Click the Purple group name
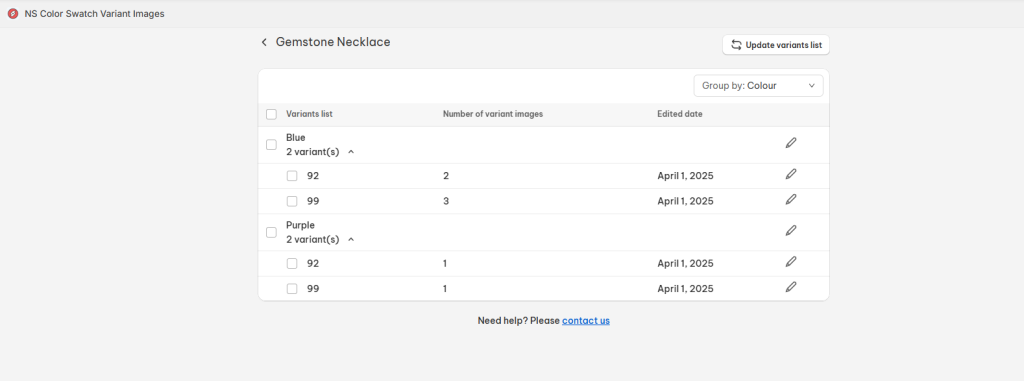Screen dimensions: 1024x381 tap(300, 225)
